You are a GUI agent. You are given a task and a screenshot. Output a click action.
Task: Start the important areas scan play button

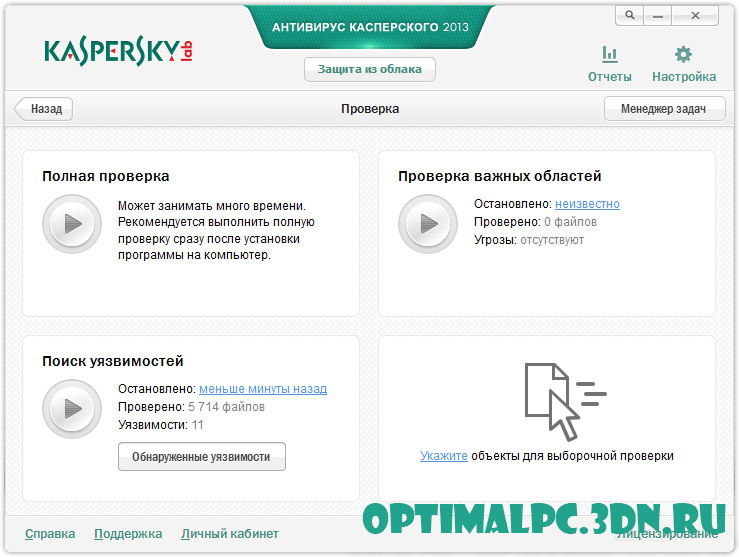click(428, 224)
